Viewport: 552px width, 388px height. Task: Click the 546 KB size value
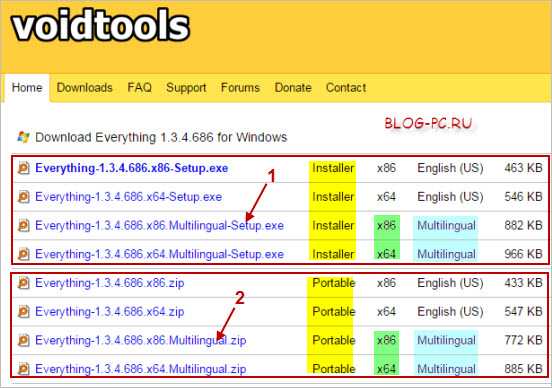[x=523, y=196]
